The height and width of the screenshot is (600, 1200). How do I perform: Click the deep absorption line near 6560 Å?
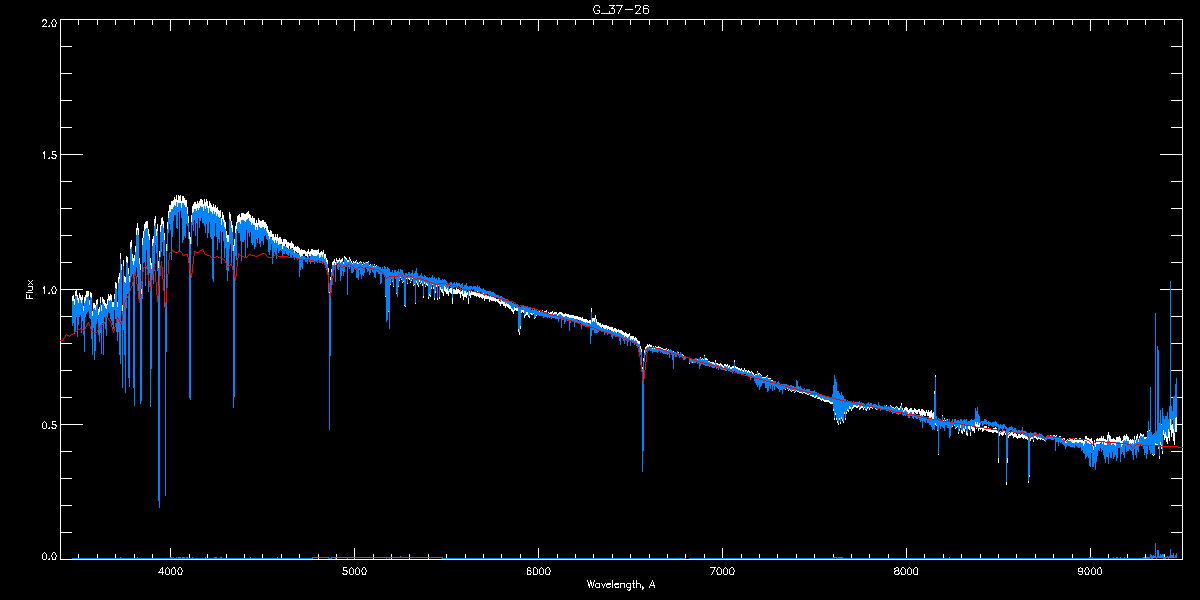point(642,410)
